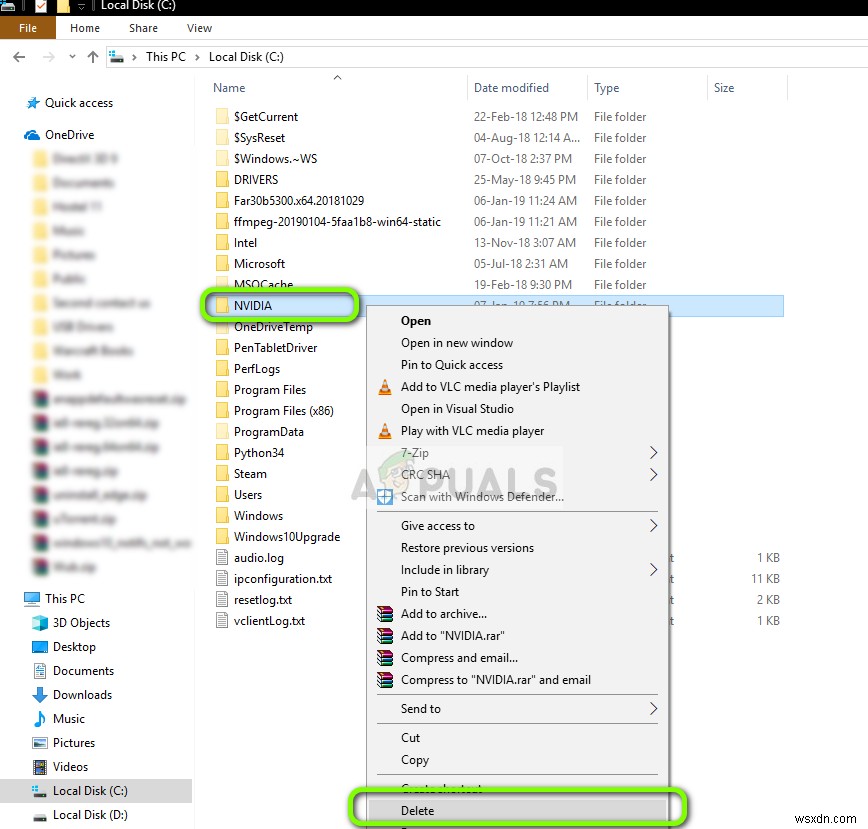Click the Up arrow to go to This PC
The image size is (868, 829).
93,57
